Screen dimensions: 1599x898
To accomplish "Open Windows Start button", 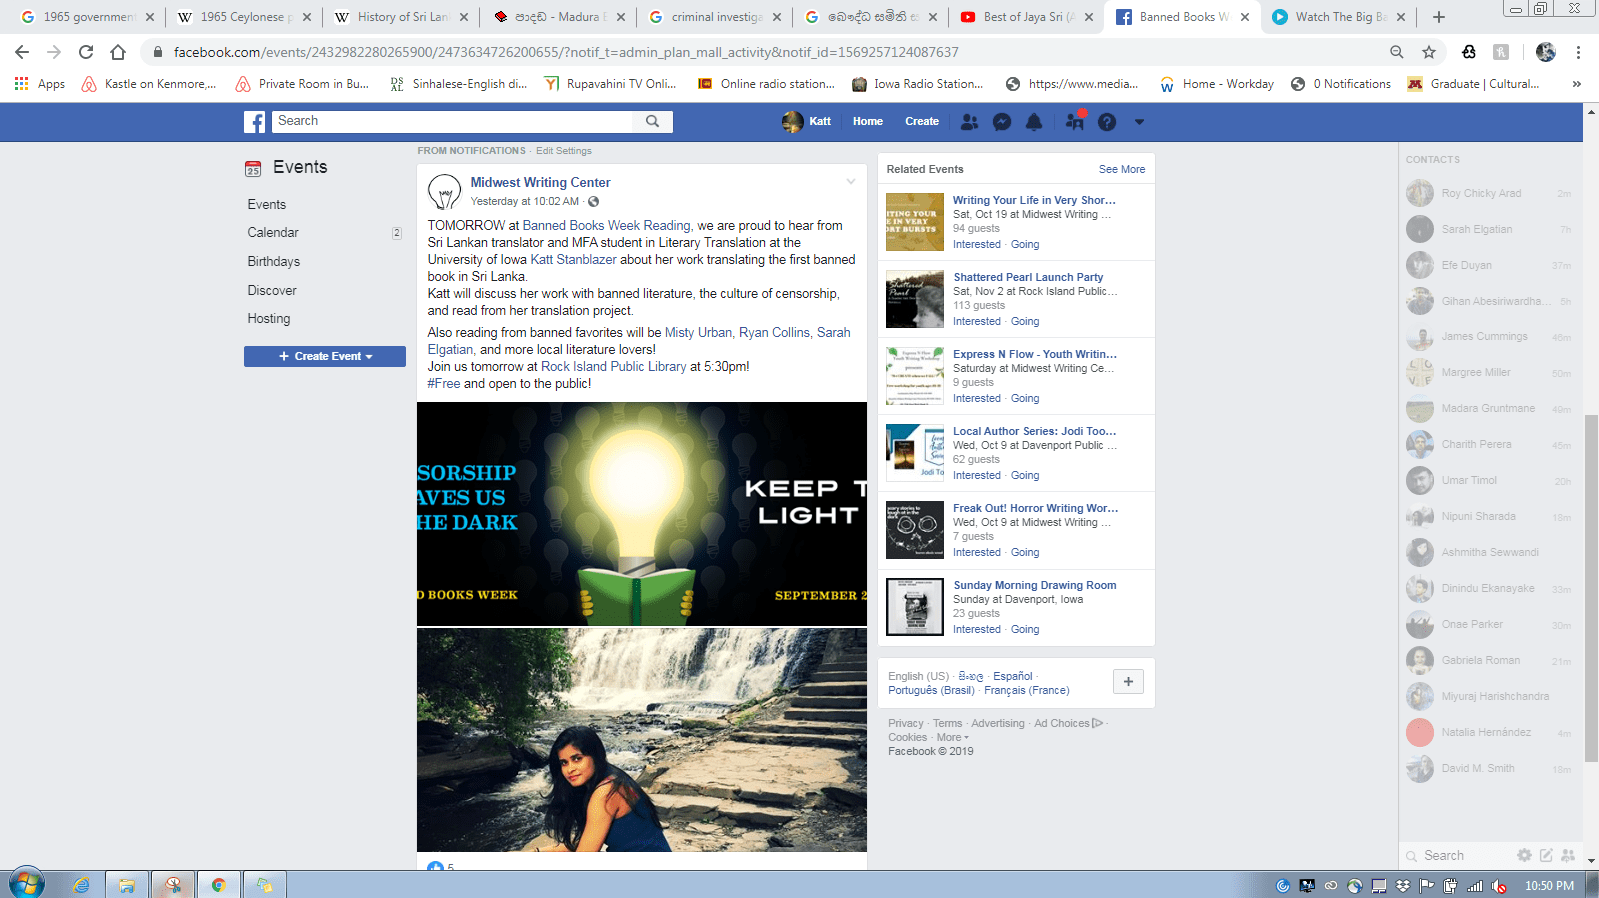I will click(x=27, y=884).
